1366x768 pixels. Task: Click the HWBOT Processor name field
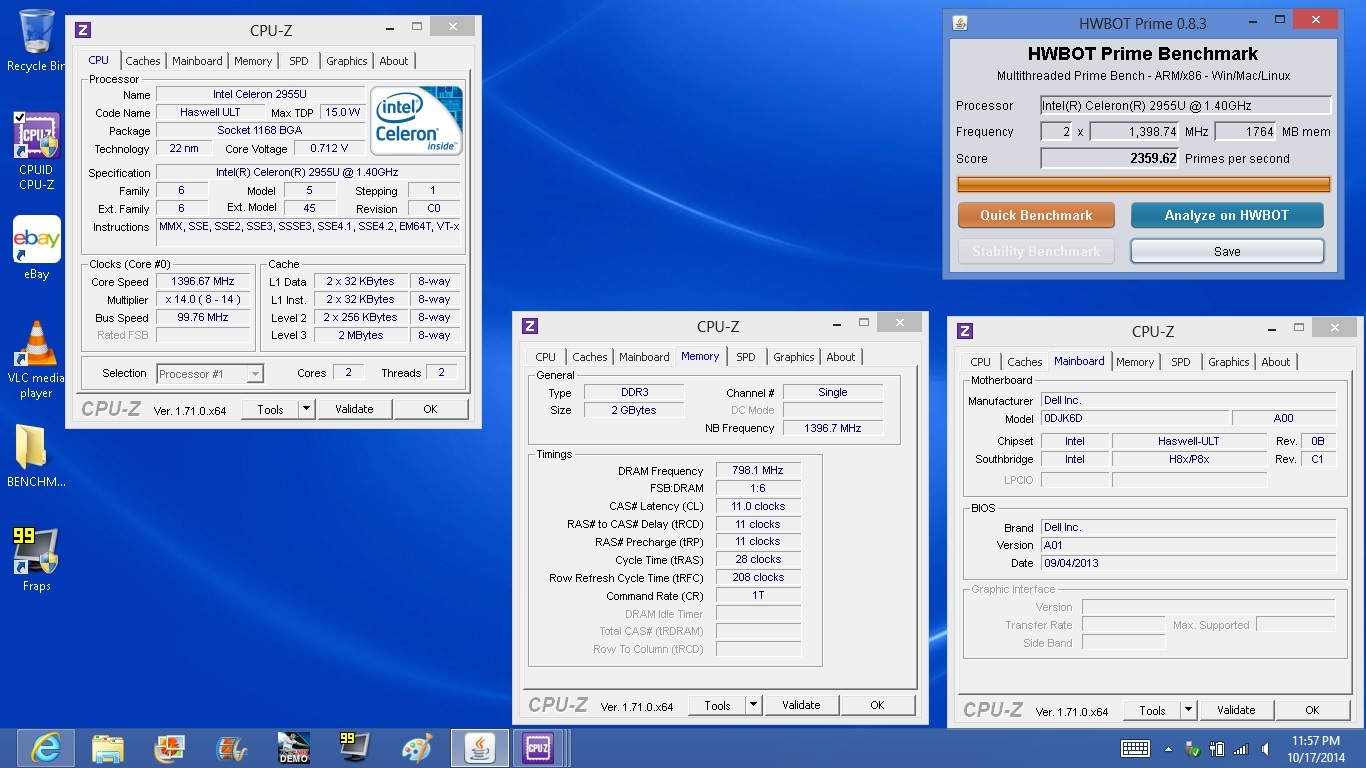point(1186,105)
